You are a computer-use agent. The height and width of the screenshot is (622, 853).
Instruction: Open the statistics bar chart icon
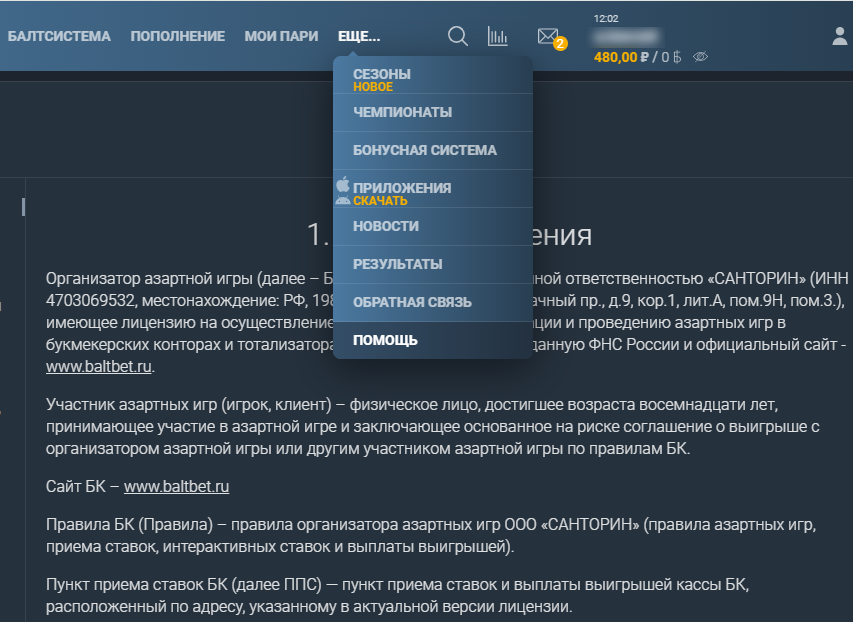[497, 36]
